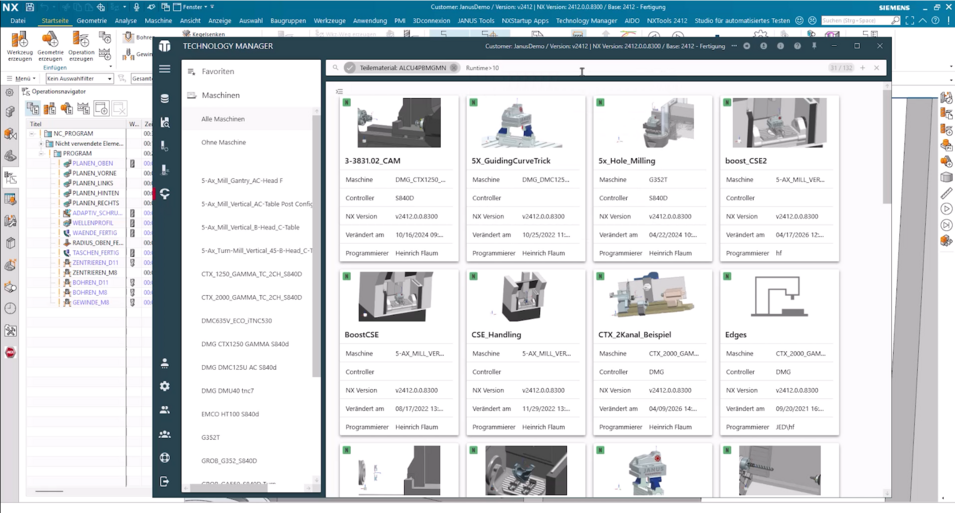Open the hamburger menu in Technology Manager
Viewport: 955px width, 513px height.
coord(164,69)
